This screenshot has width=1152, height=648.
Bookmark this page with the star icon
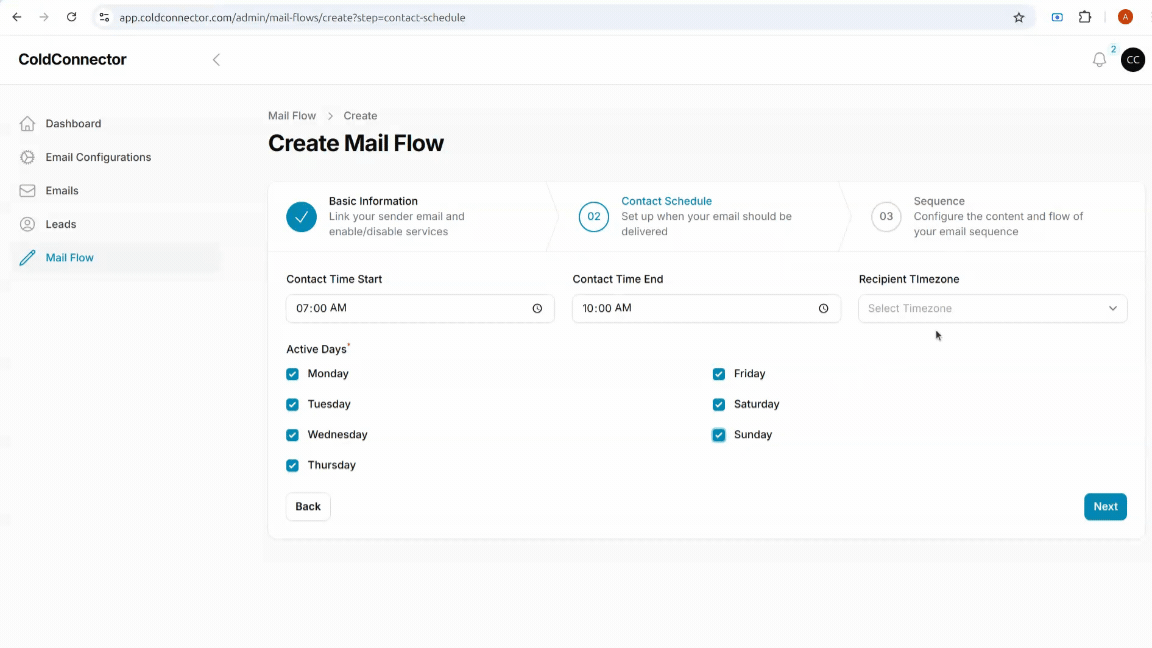point(1019,17)
